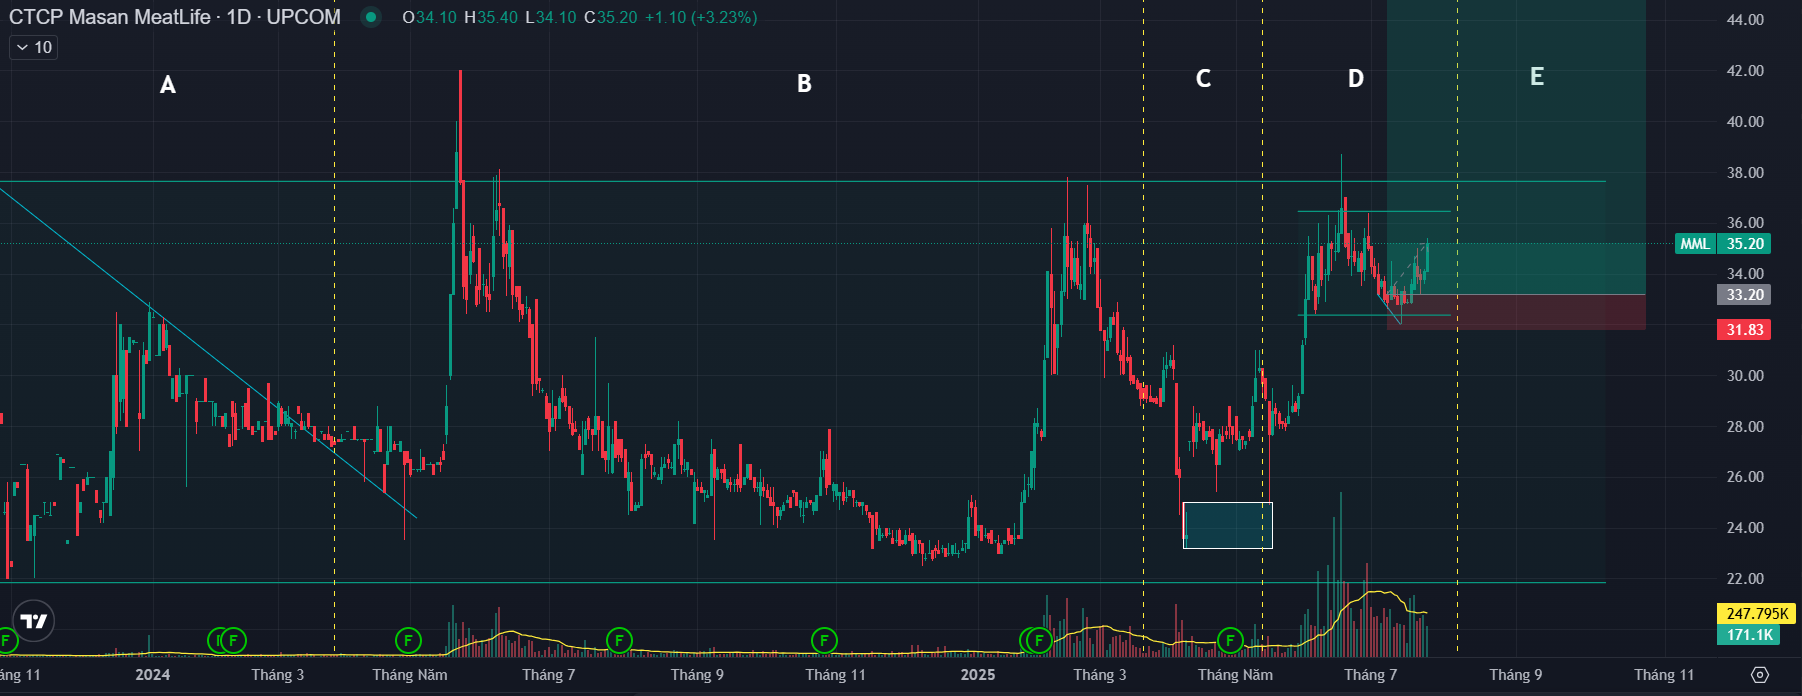This screenshot has height=696, width=1802.
Task: Click the 22.00 price axis label
Action: click(1745, 579)
